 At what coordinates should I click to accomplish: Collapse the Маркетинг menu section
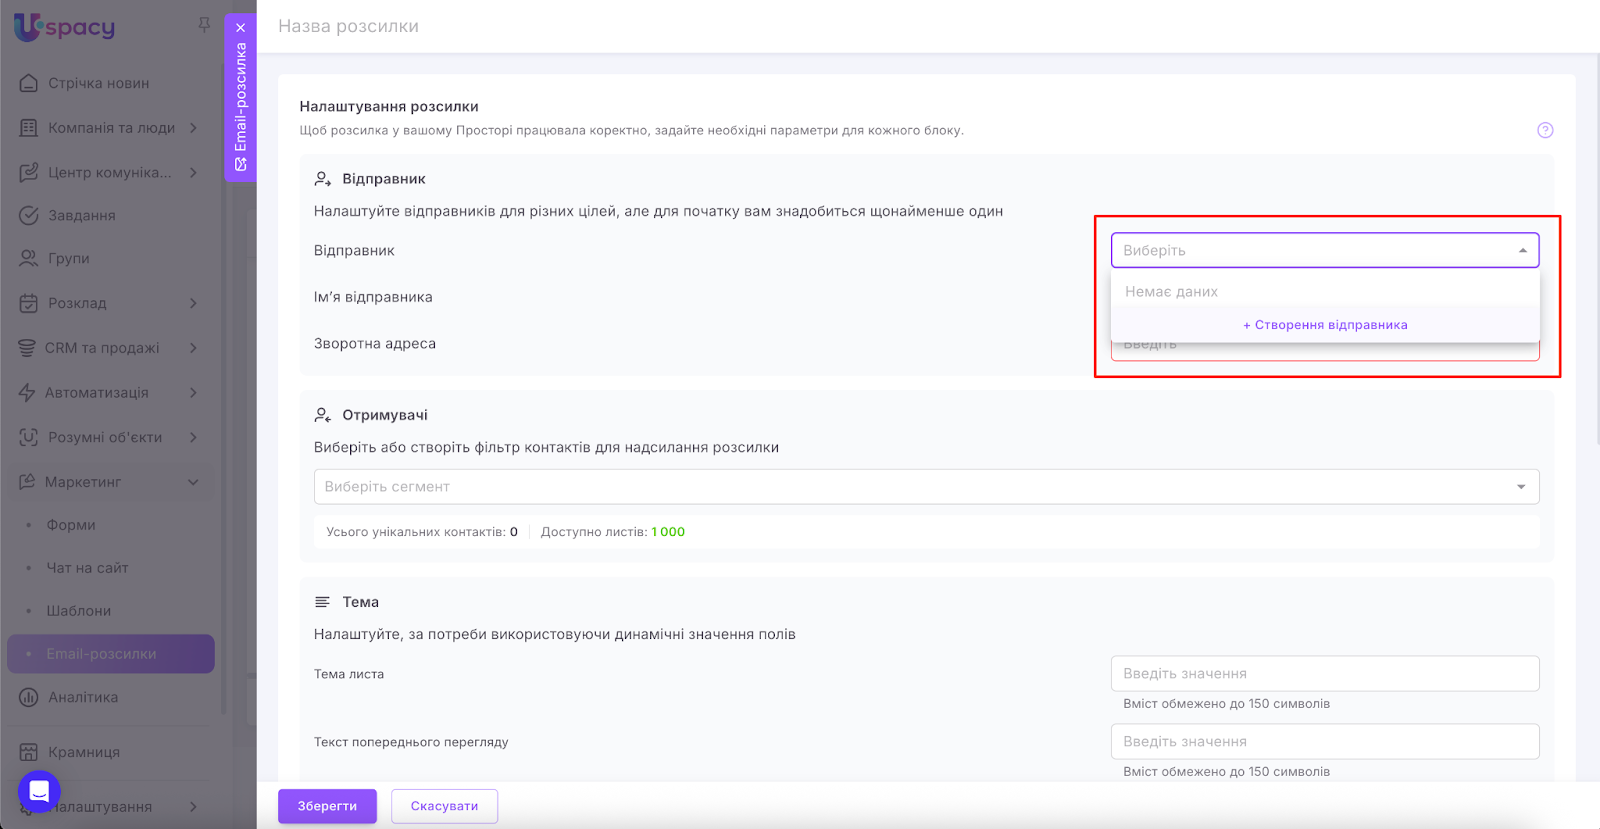point(193,482)
